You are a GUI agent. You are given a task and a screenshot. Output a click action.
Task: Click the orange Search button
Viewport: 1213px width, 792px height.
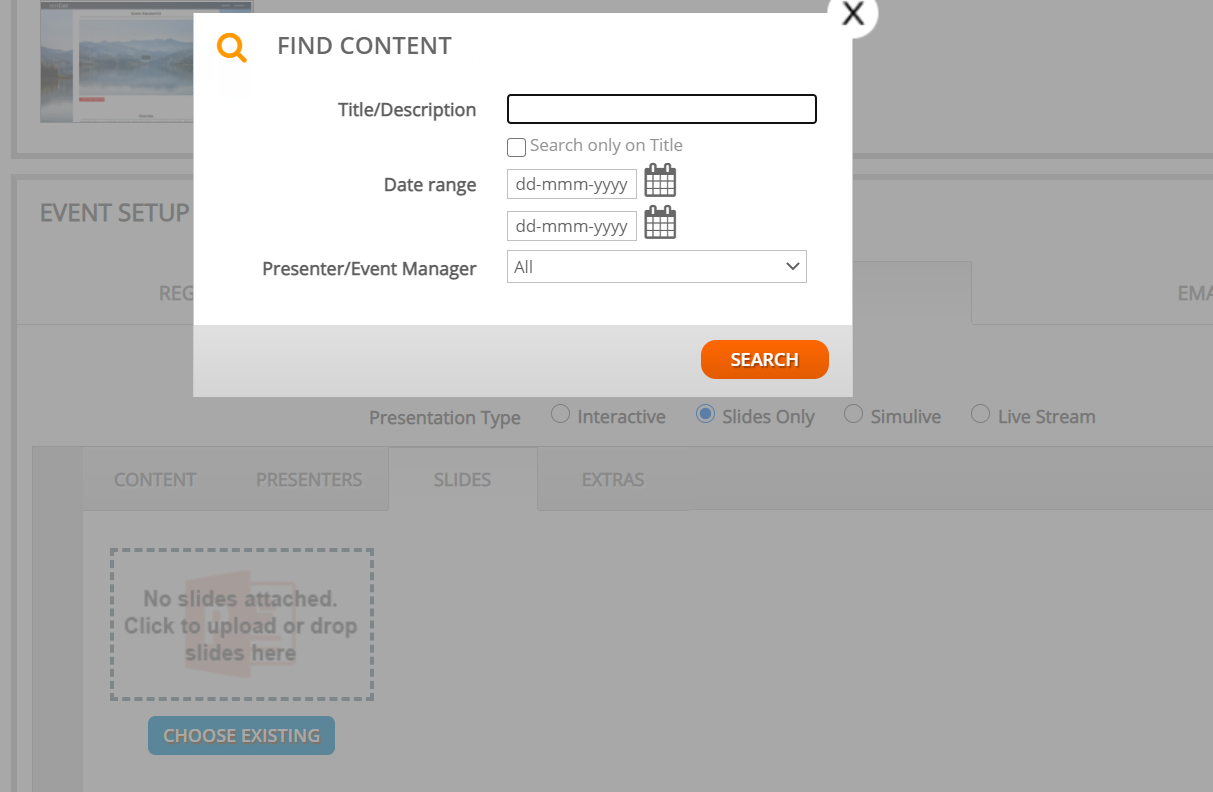point(765,360)
